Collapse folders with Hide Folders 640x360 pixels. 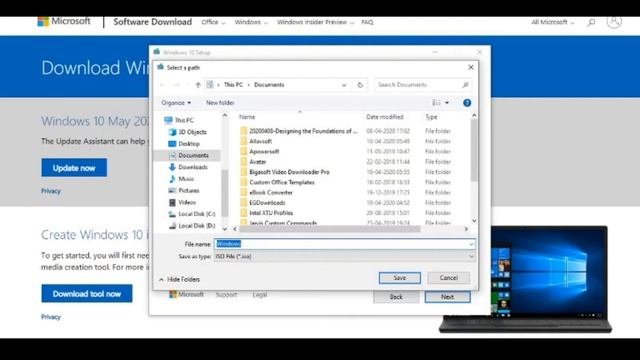coord(179,280)
